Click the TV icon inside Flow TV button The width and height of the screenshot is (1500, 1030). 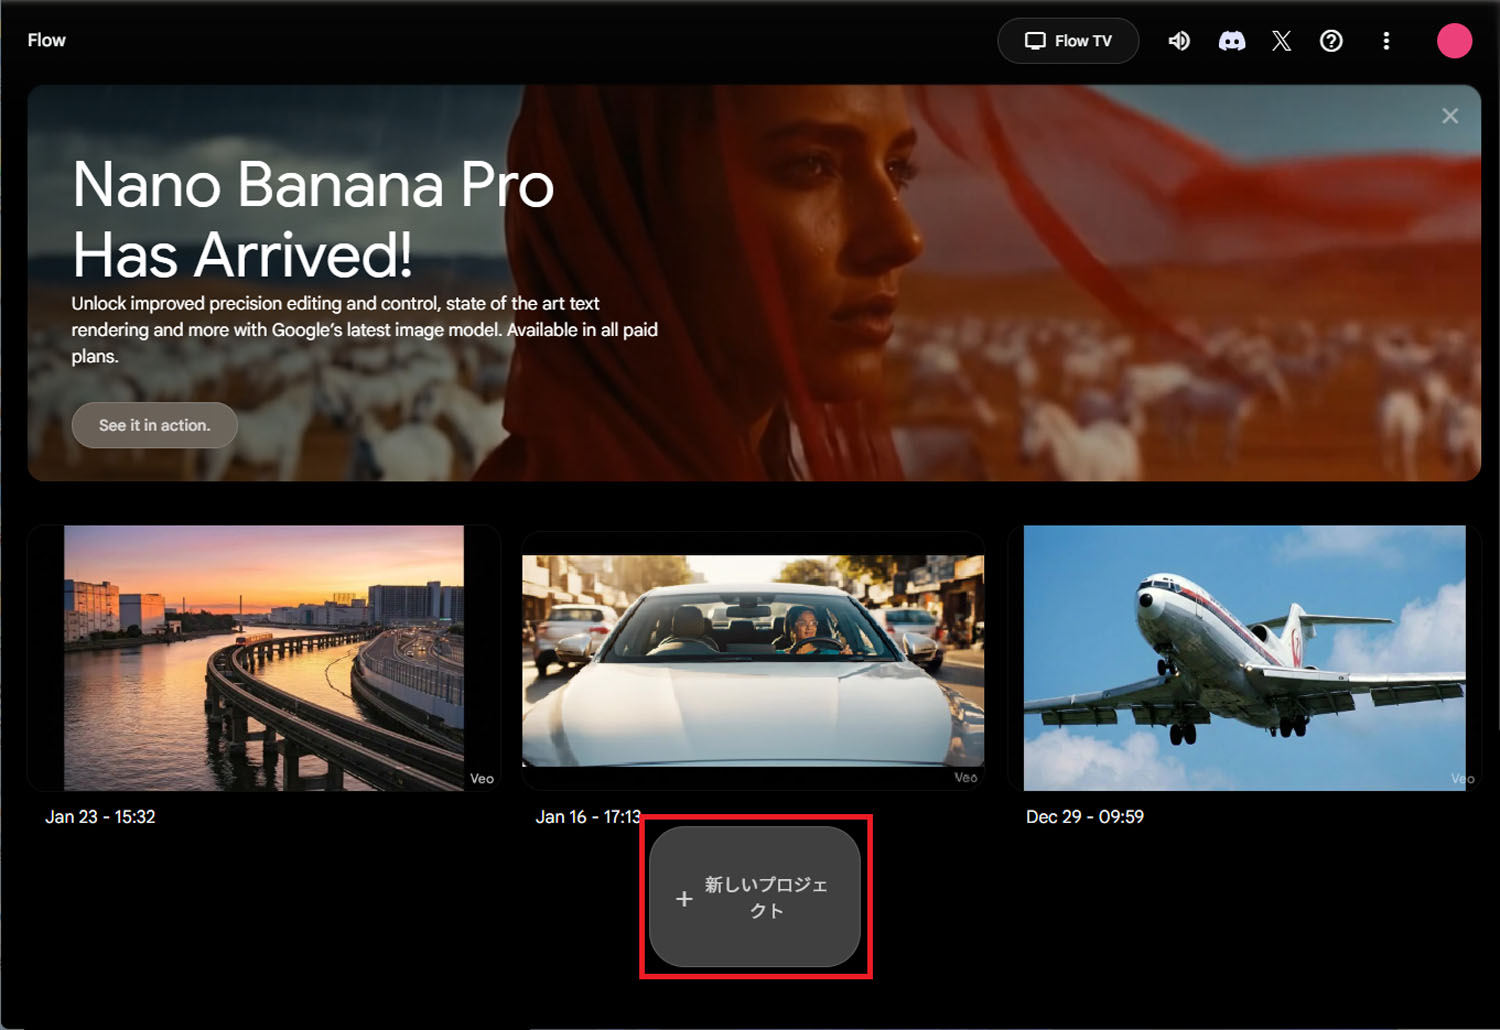1036,40
